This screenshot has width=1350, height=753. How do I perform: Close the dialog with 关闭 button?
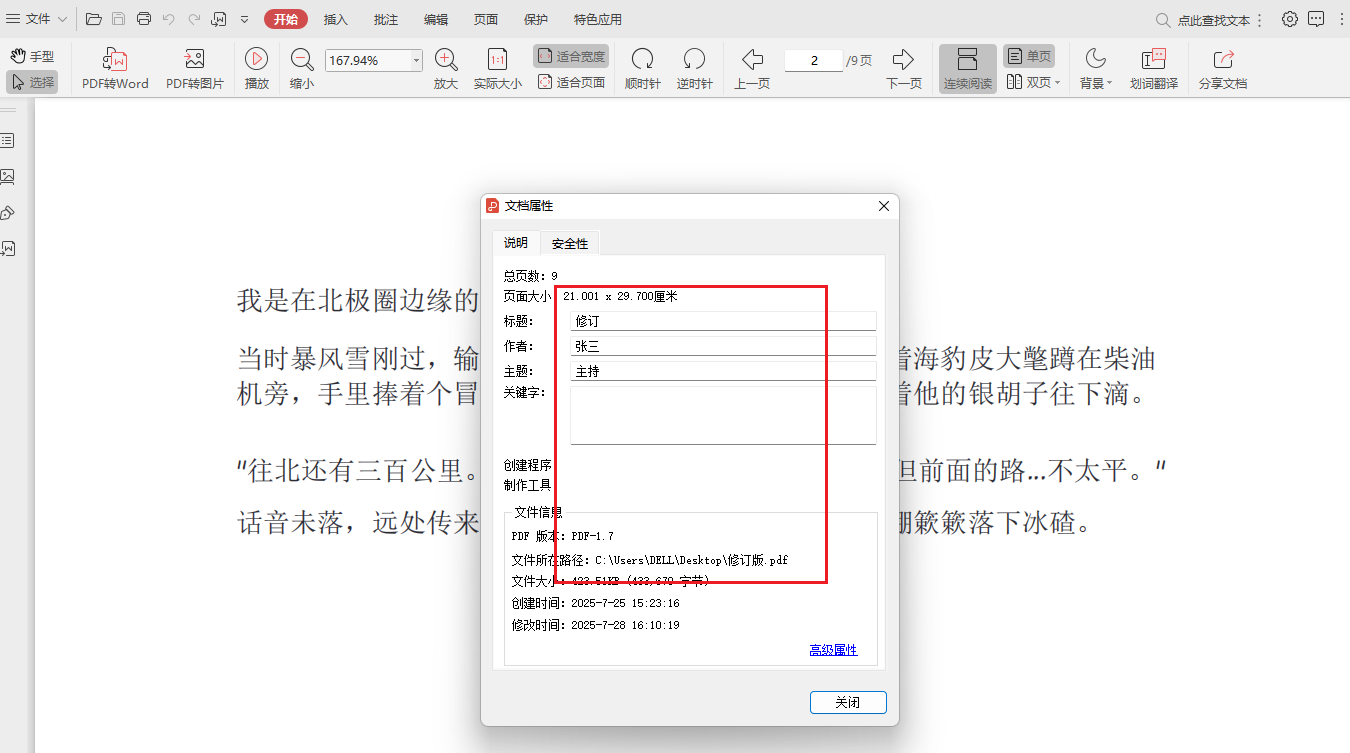(x=848, y=702)
